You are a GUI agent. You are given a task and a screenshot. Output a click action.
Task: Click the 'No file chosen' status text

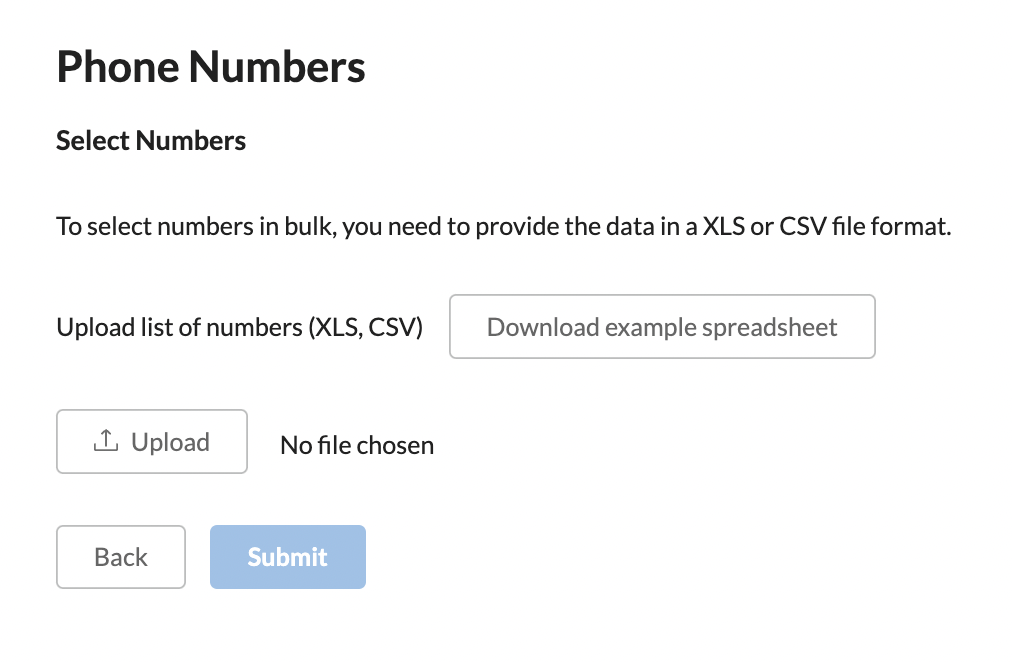coord(357,445)
